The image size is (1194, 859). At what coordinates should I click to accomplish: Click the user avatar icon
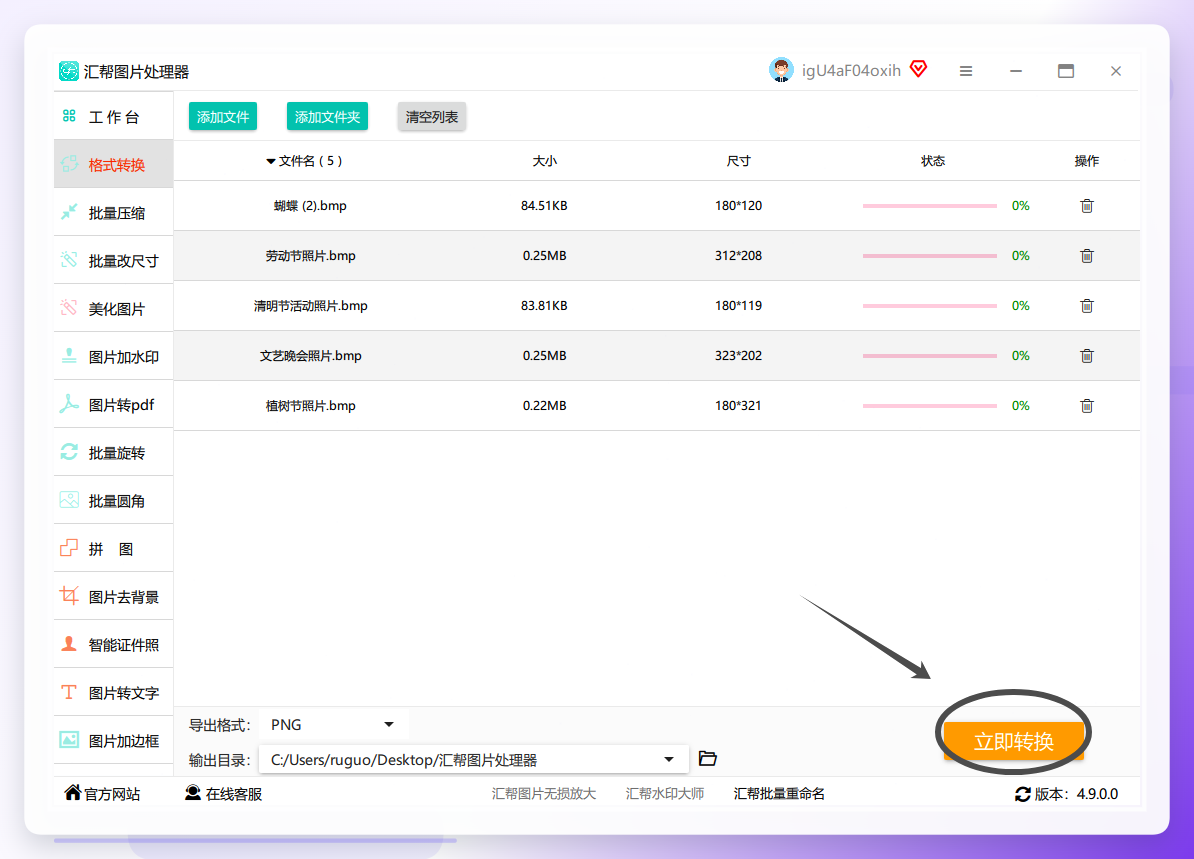(x=781, y=70)
